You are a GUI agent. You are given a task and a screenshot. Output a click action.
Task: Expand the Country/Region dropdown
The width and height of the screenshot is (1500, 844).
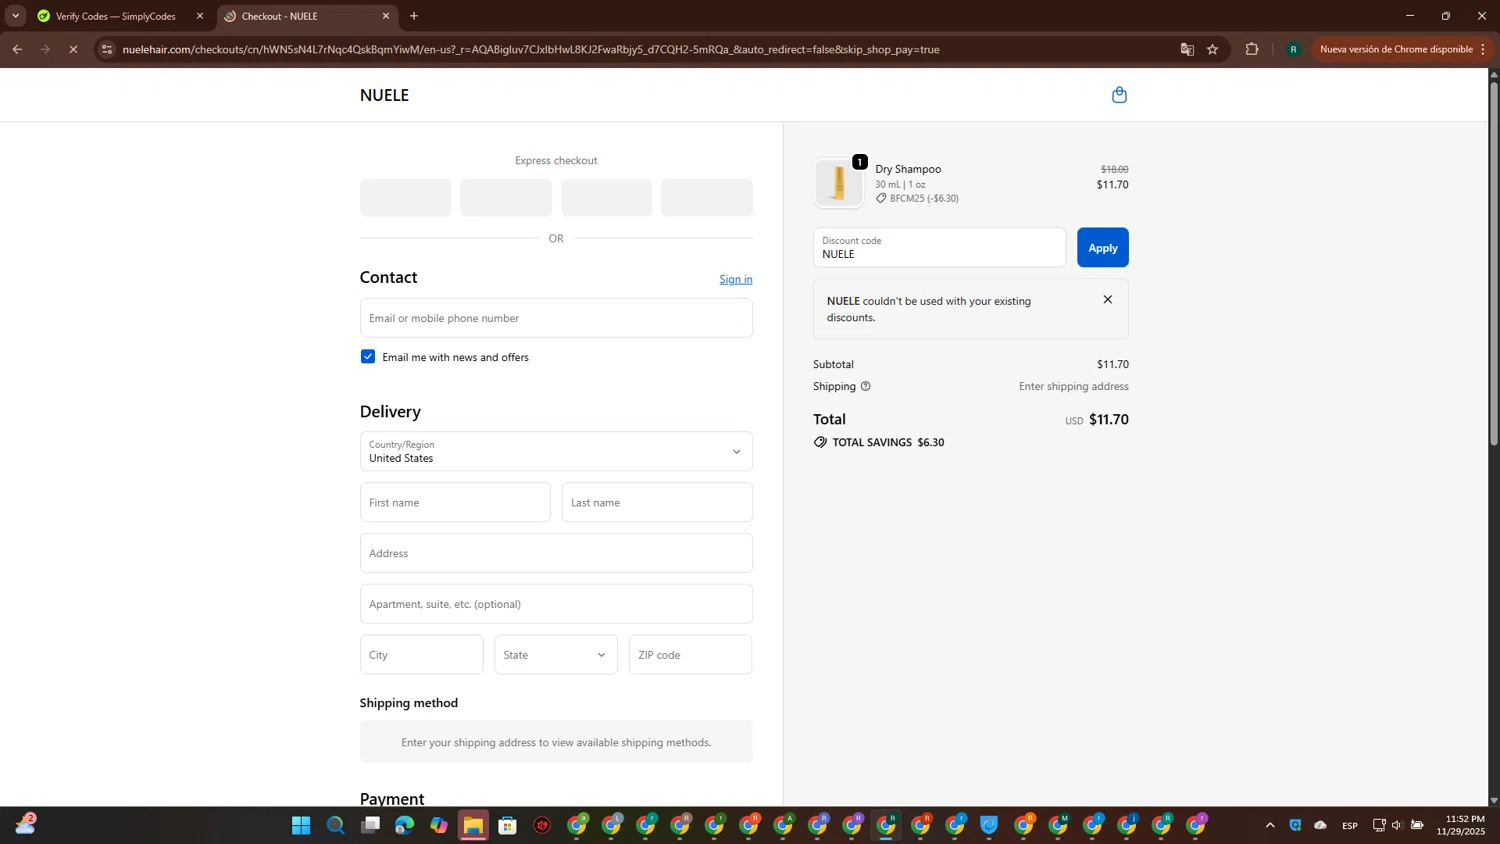[x=556, y=451]
